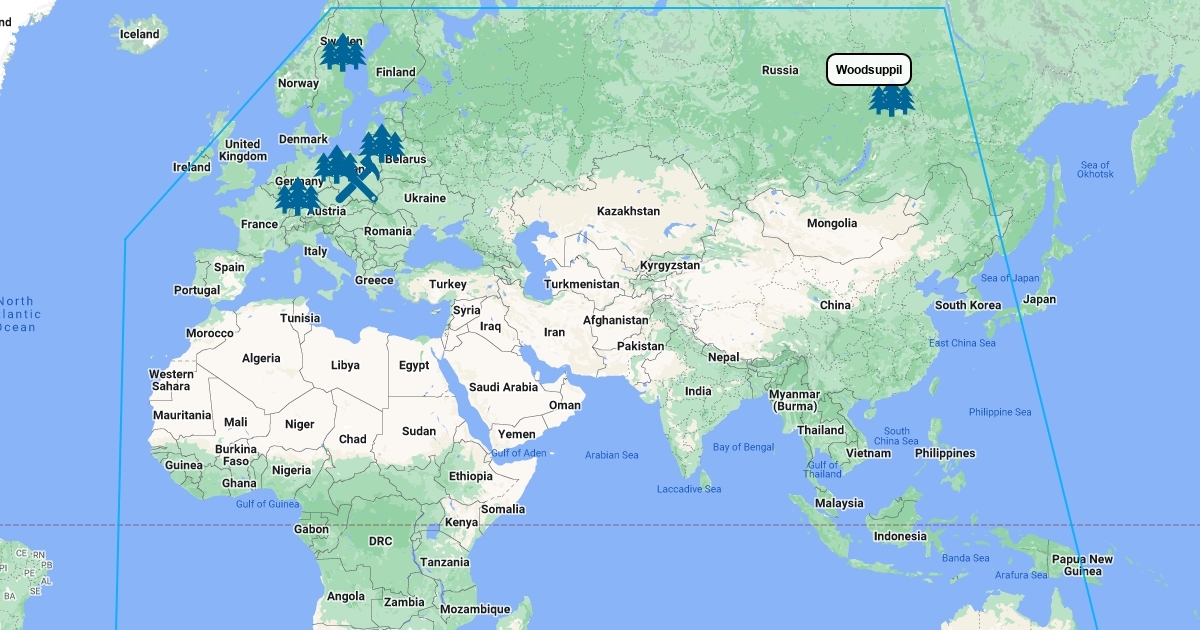The image size is (1200, 630).
Task: Click the Kazakhstan country label
Action: point(628,211)
